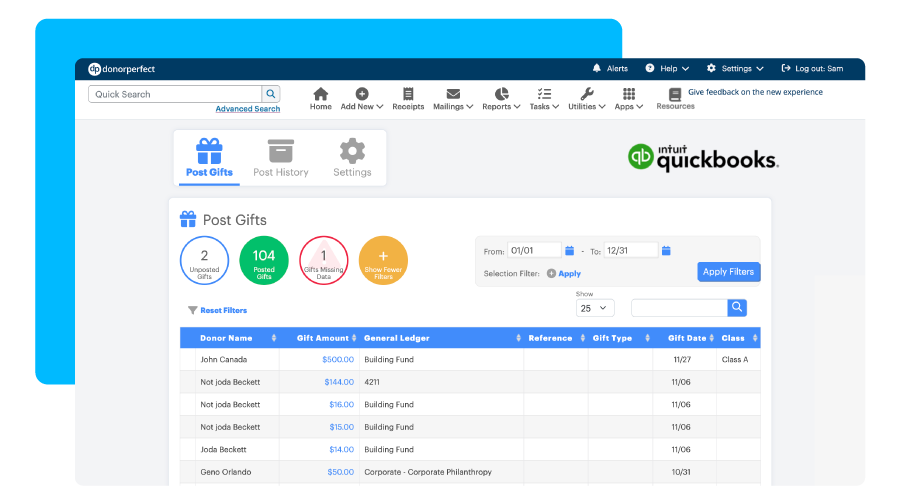
Task: Open the $16.00 gift amount
Action: [x=341, y=404]
